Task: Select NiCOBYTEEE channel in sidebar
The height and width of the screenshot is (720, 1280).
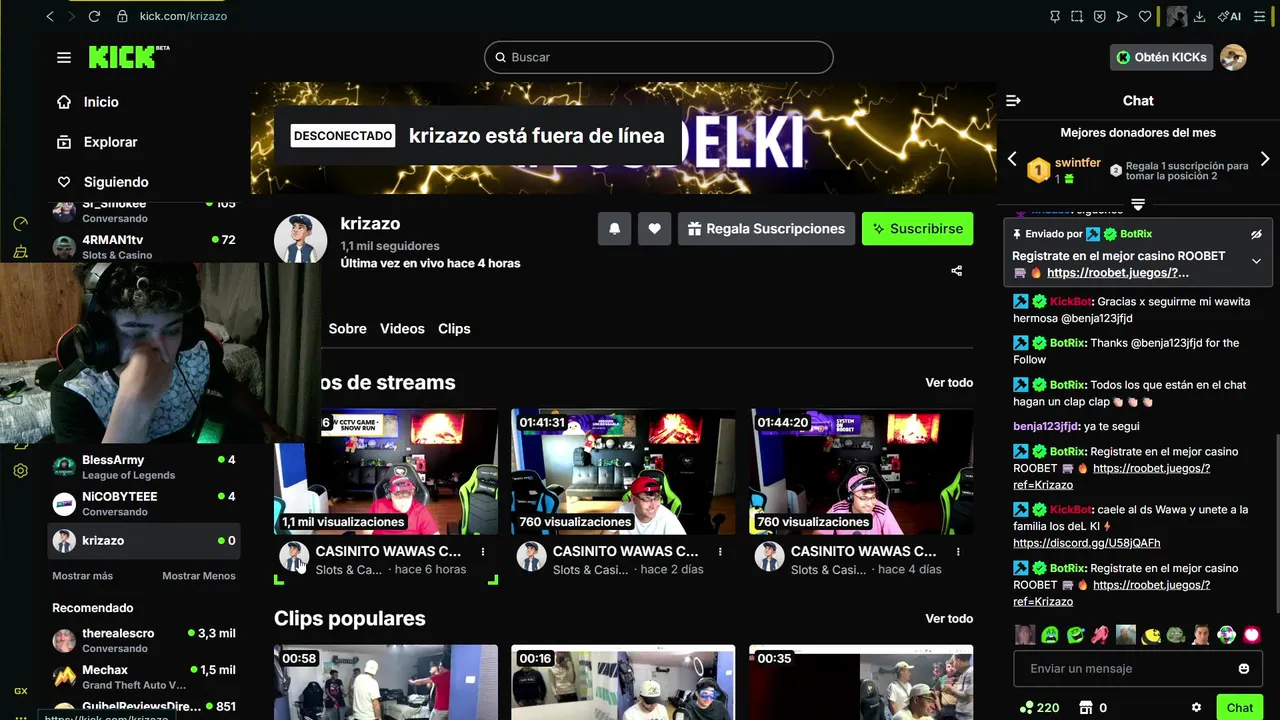Action: pos(145,503)
